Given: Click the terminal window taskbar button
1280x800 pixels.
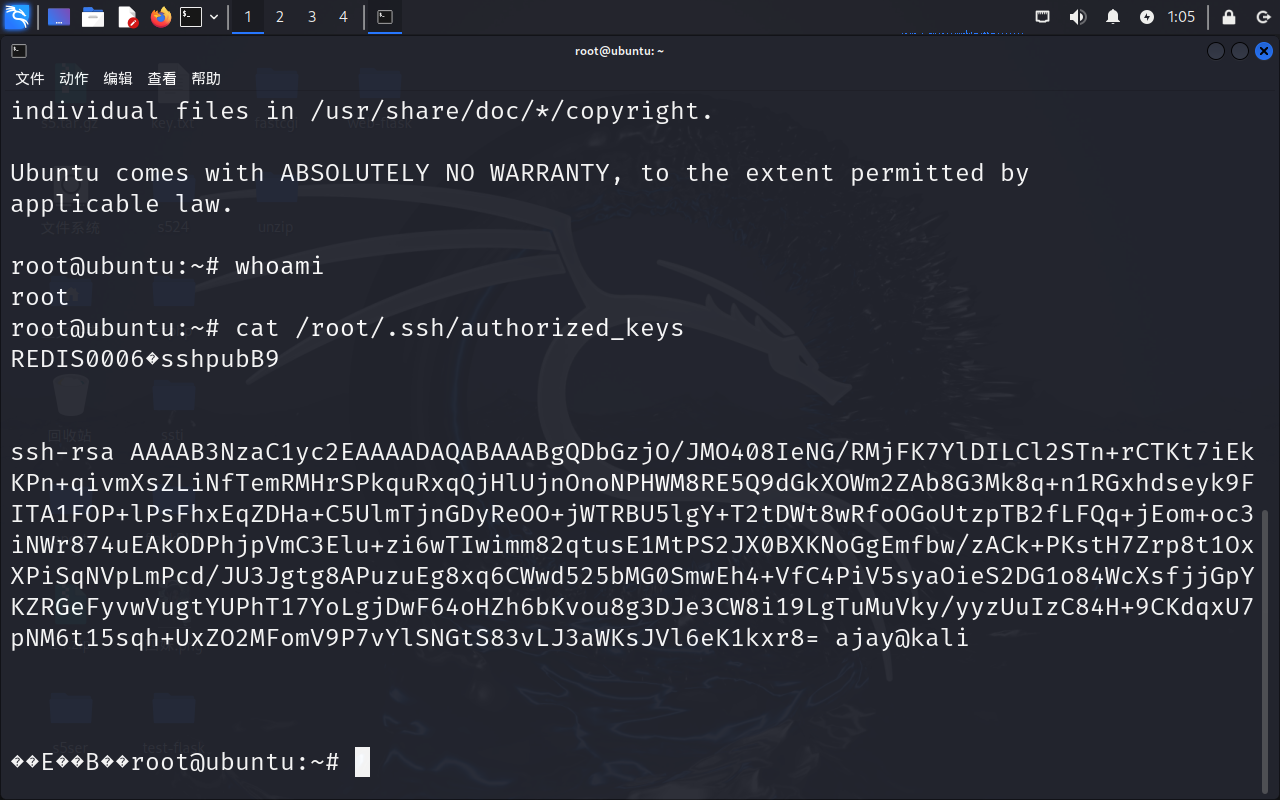Looking at the screenshot, I should (x=385, y=17).
